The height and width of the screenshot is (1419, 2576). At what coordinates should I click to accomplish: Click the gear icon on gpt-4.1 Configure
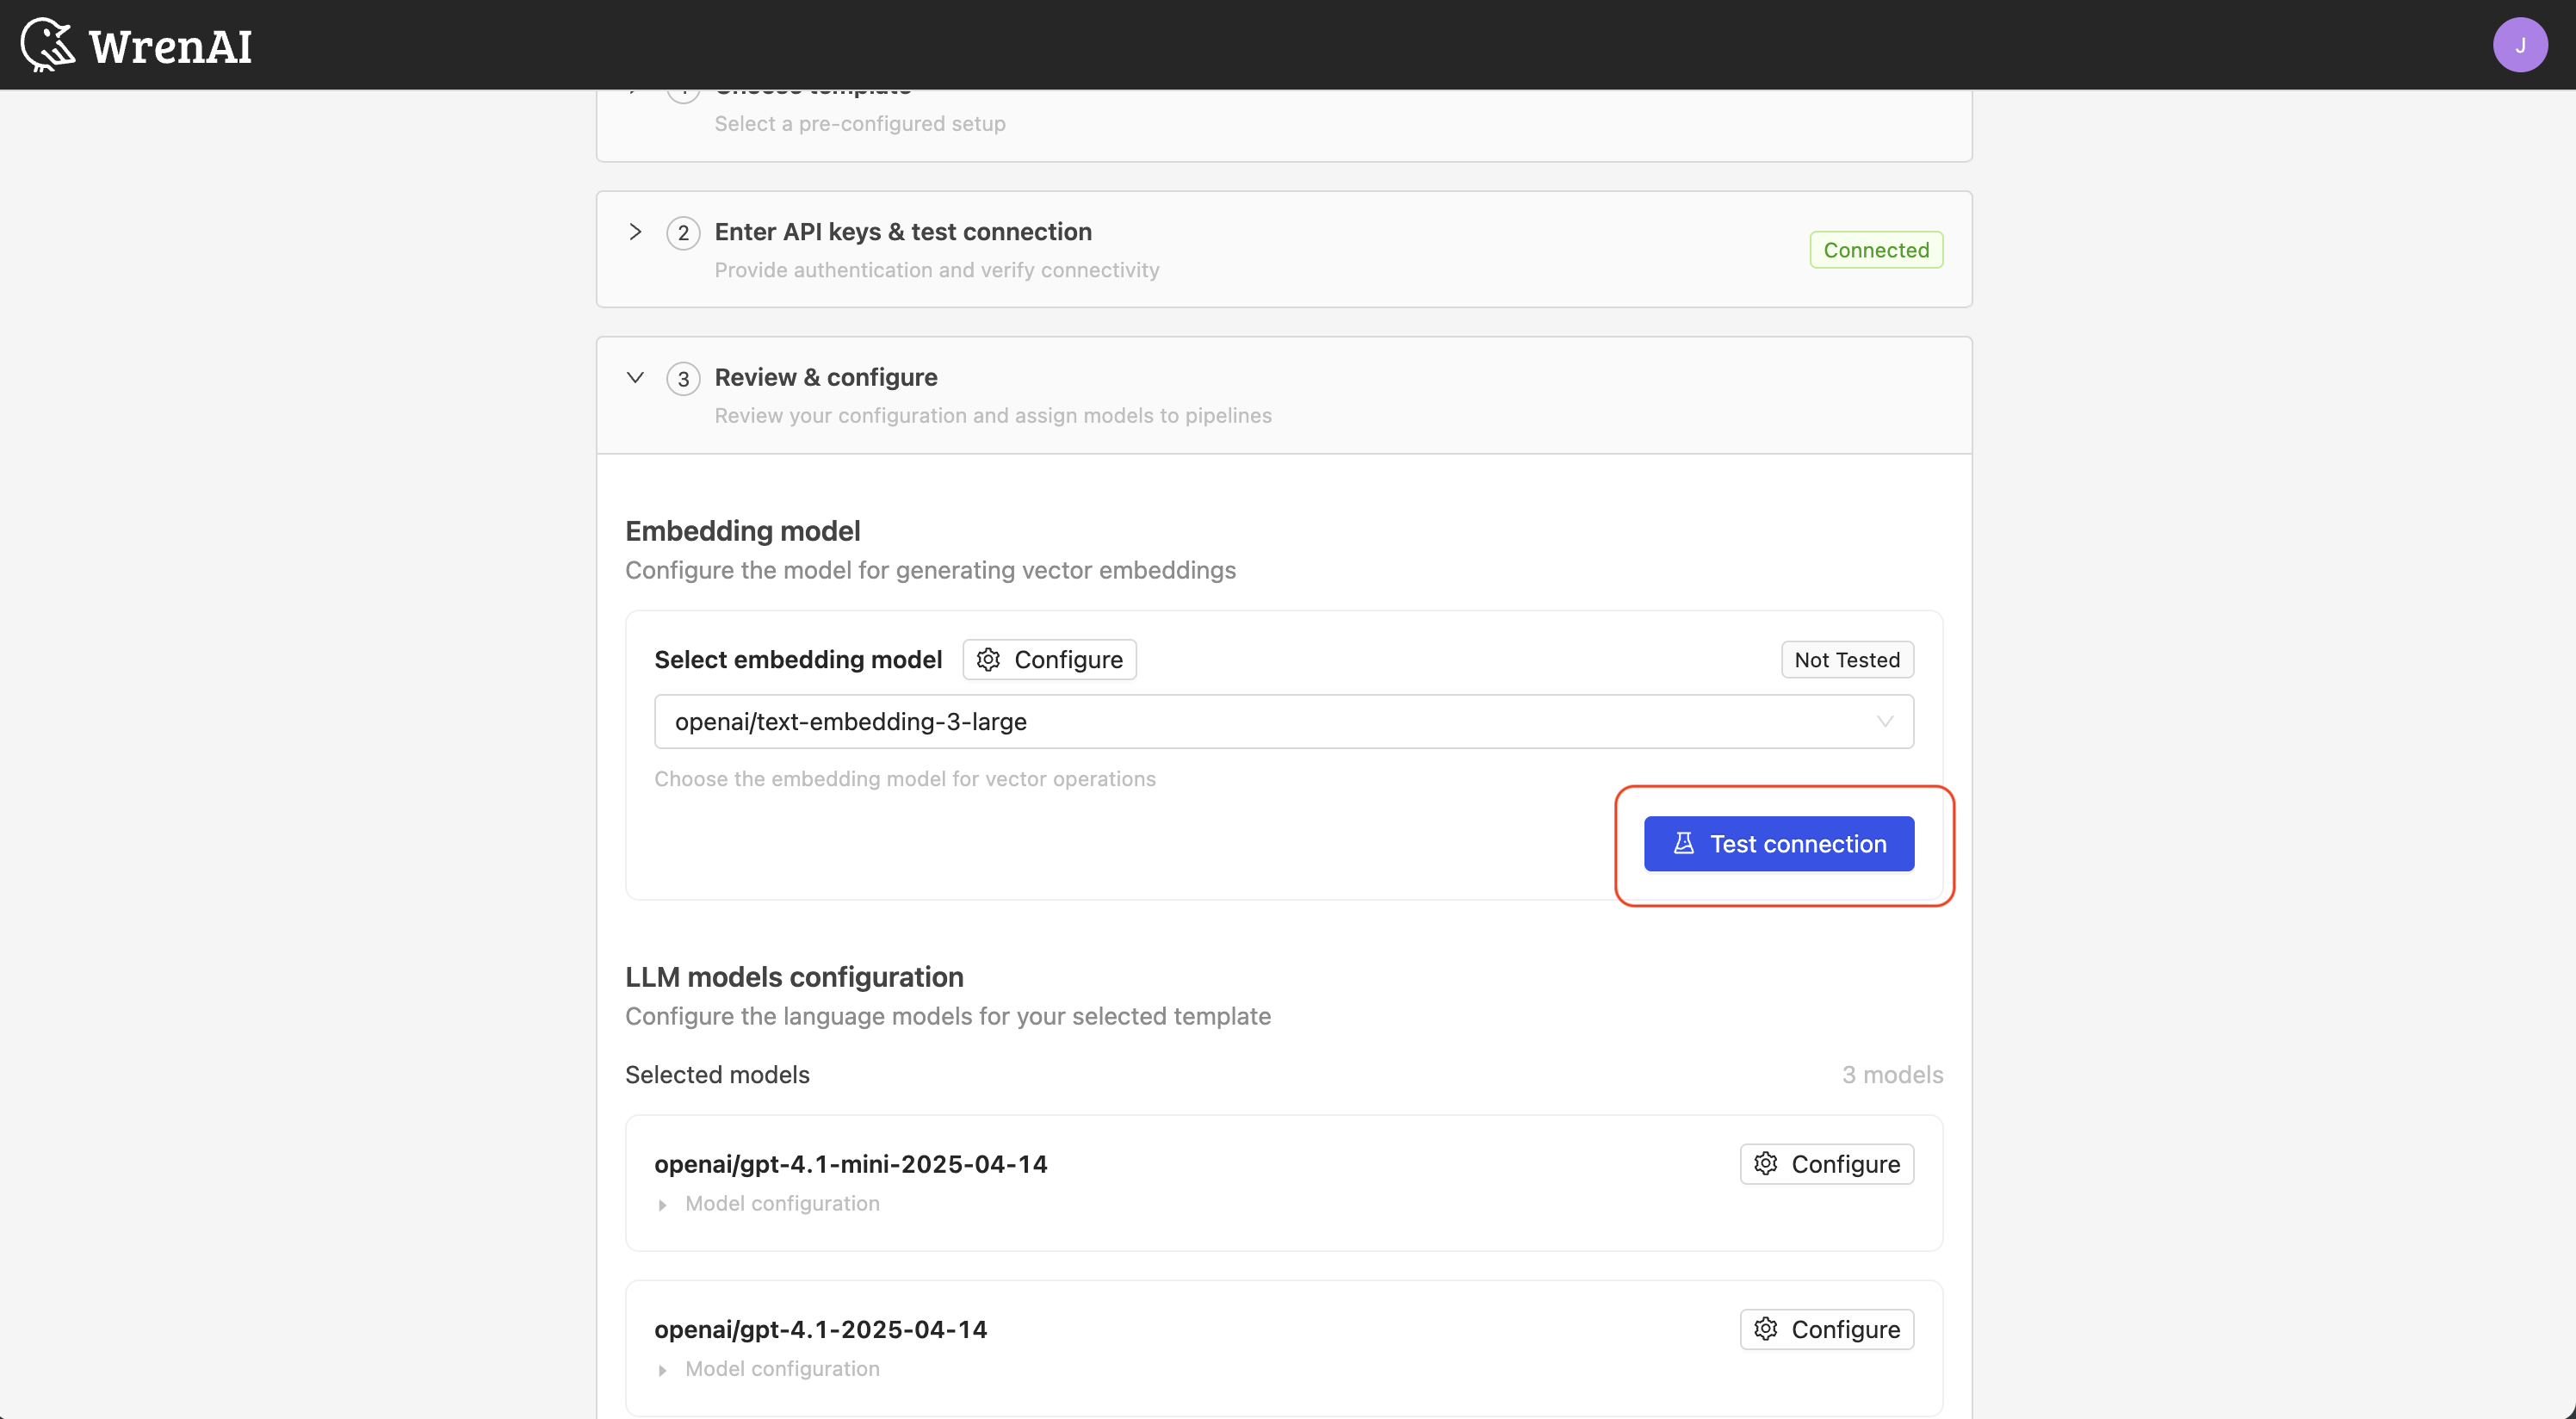tap(1765, 1329)
